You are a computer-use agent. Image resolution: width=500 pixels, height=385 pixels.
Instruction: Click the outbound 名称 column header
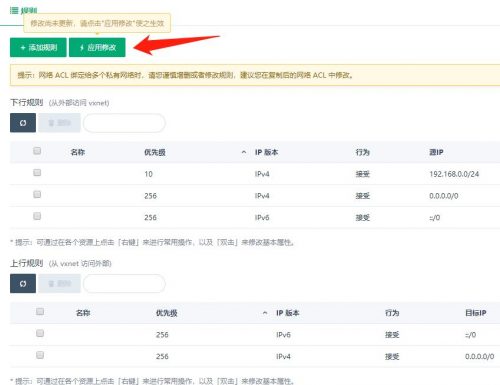coord(83,313)
